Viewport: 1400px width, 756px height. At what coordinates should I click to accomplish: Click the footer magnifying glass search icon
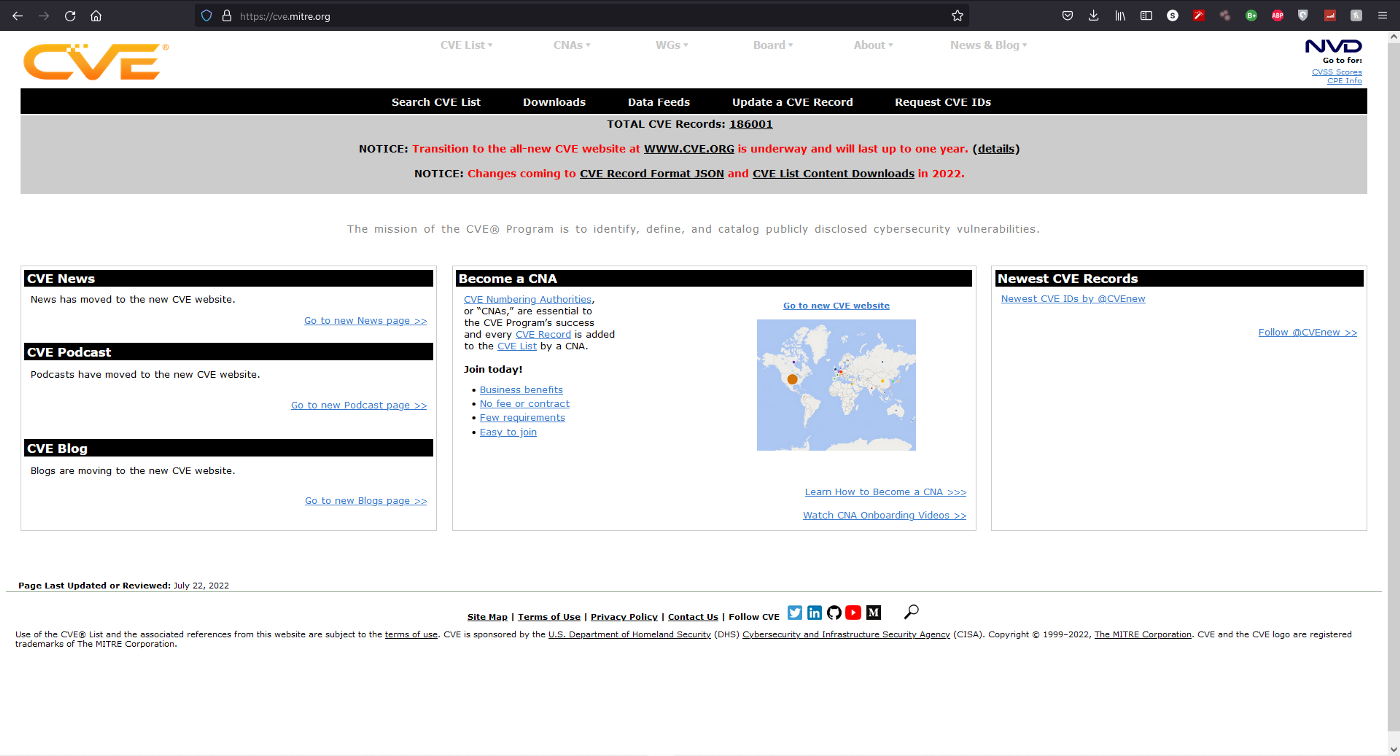point(911,612)
